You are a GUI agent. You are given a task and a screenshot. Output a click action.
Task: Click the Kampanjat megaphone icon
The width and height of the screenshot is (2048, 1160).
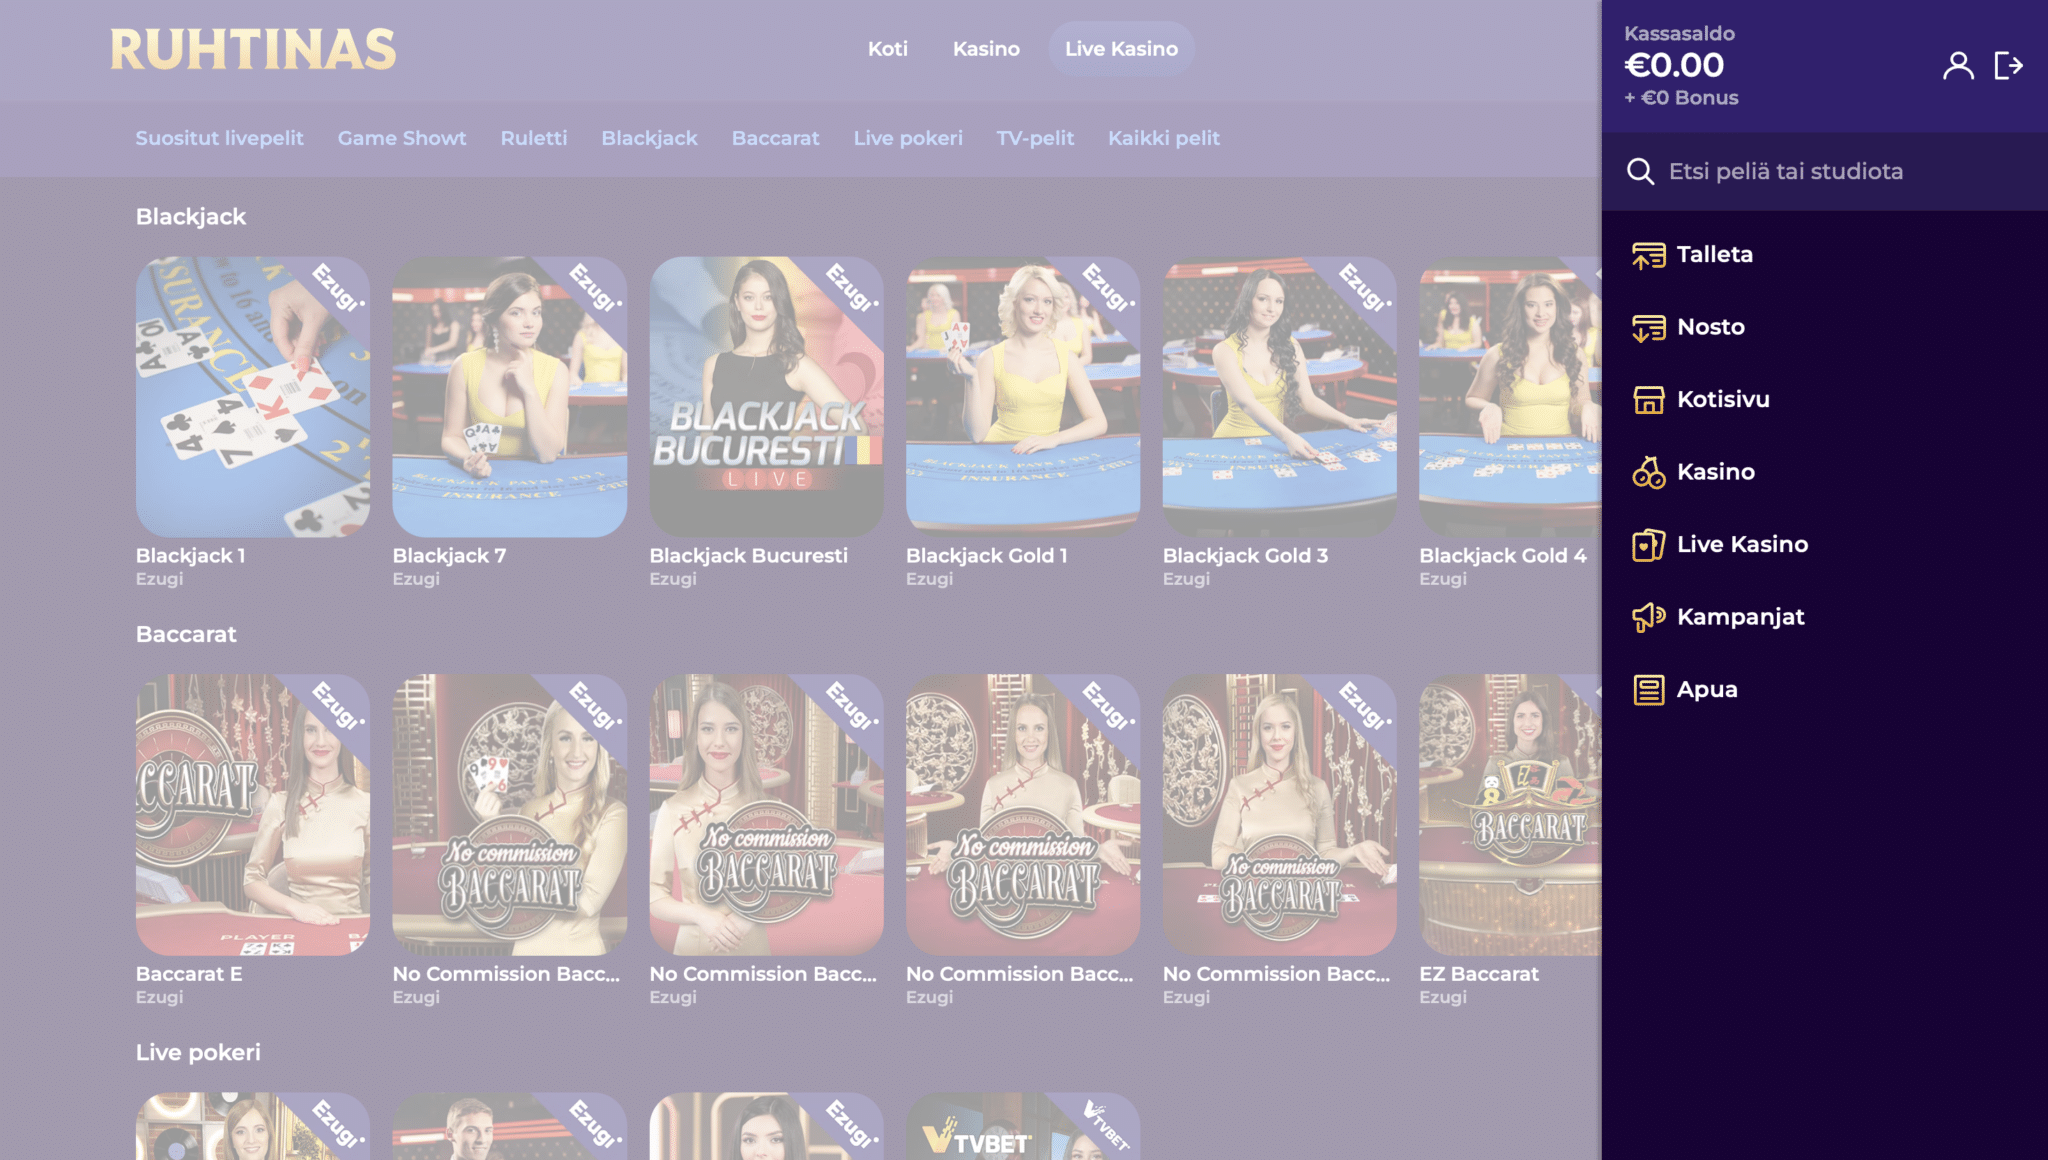pyautogui.click(x=1648, y=617)
